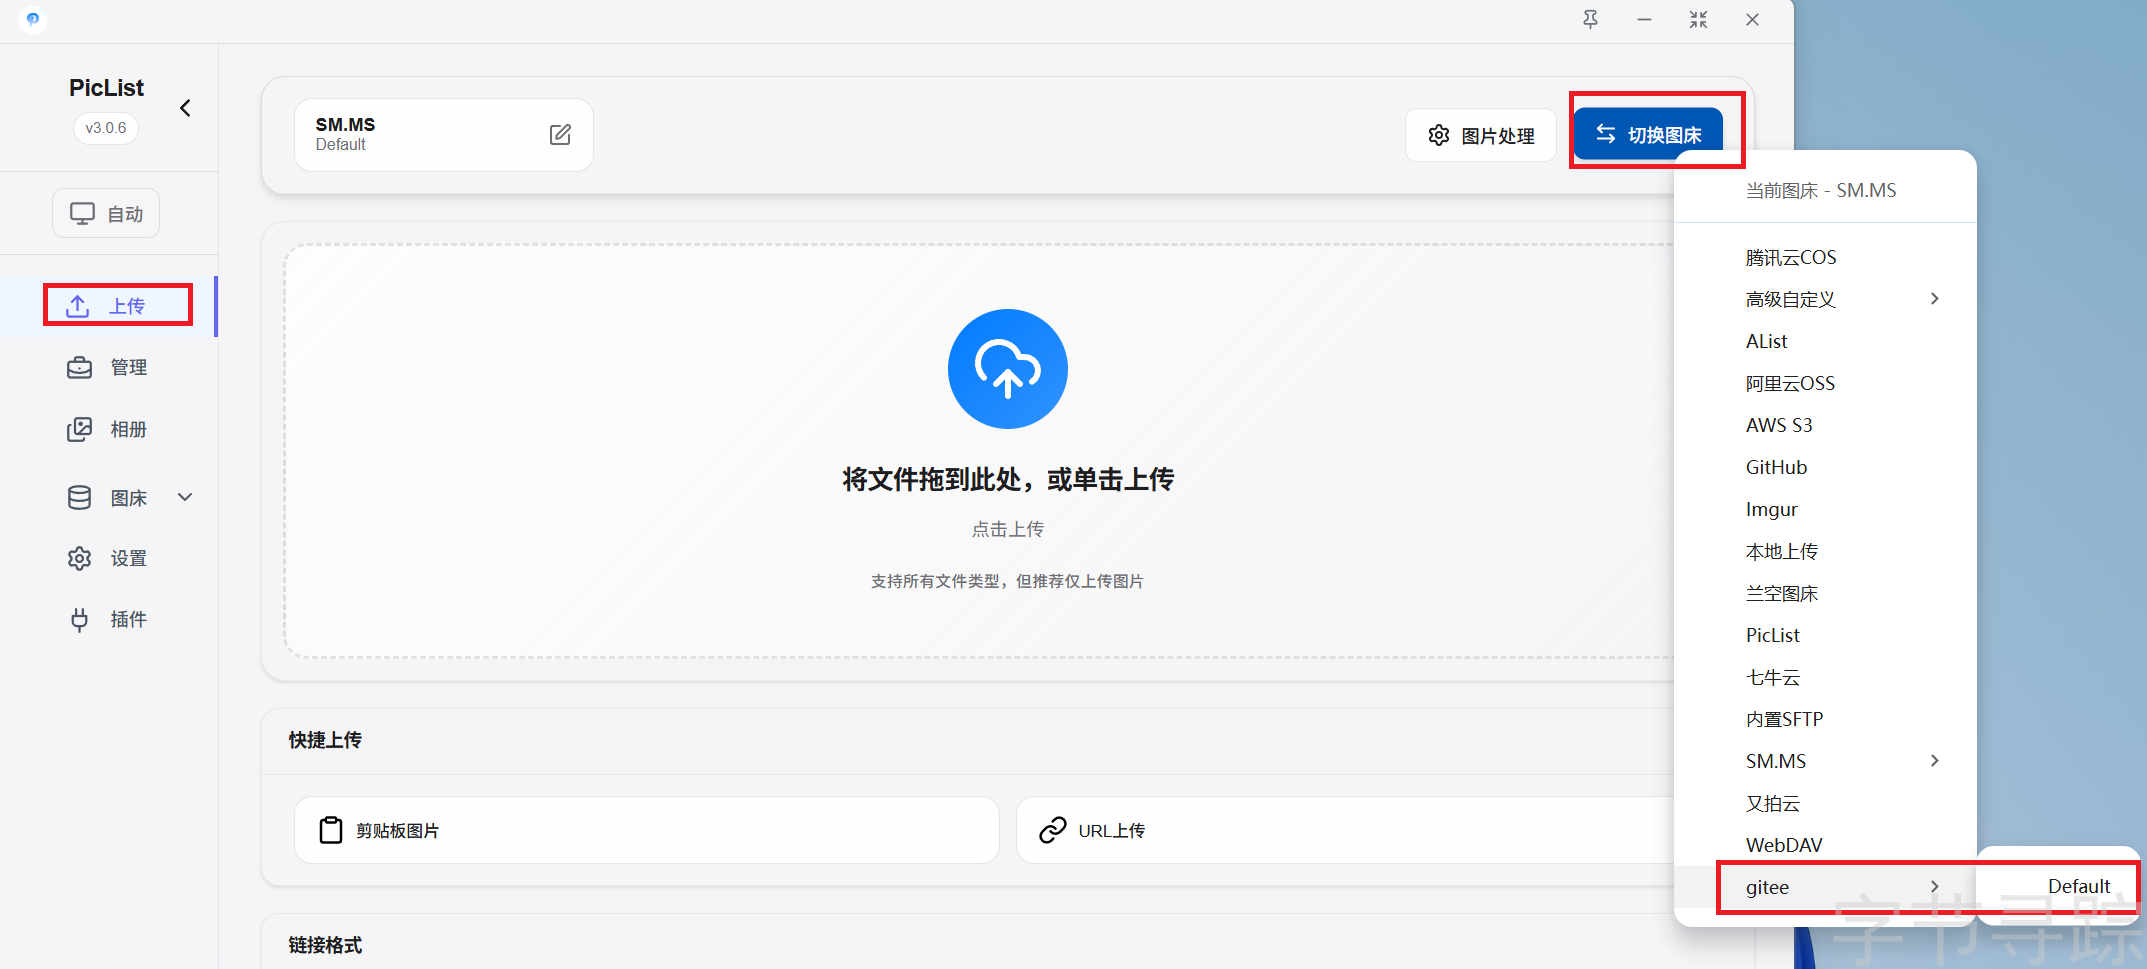2147x969 pixels.
Task: Expand the gitee submenu arrow
Action: [x=1935, y=886]
